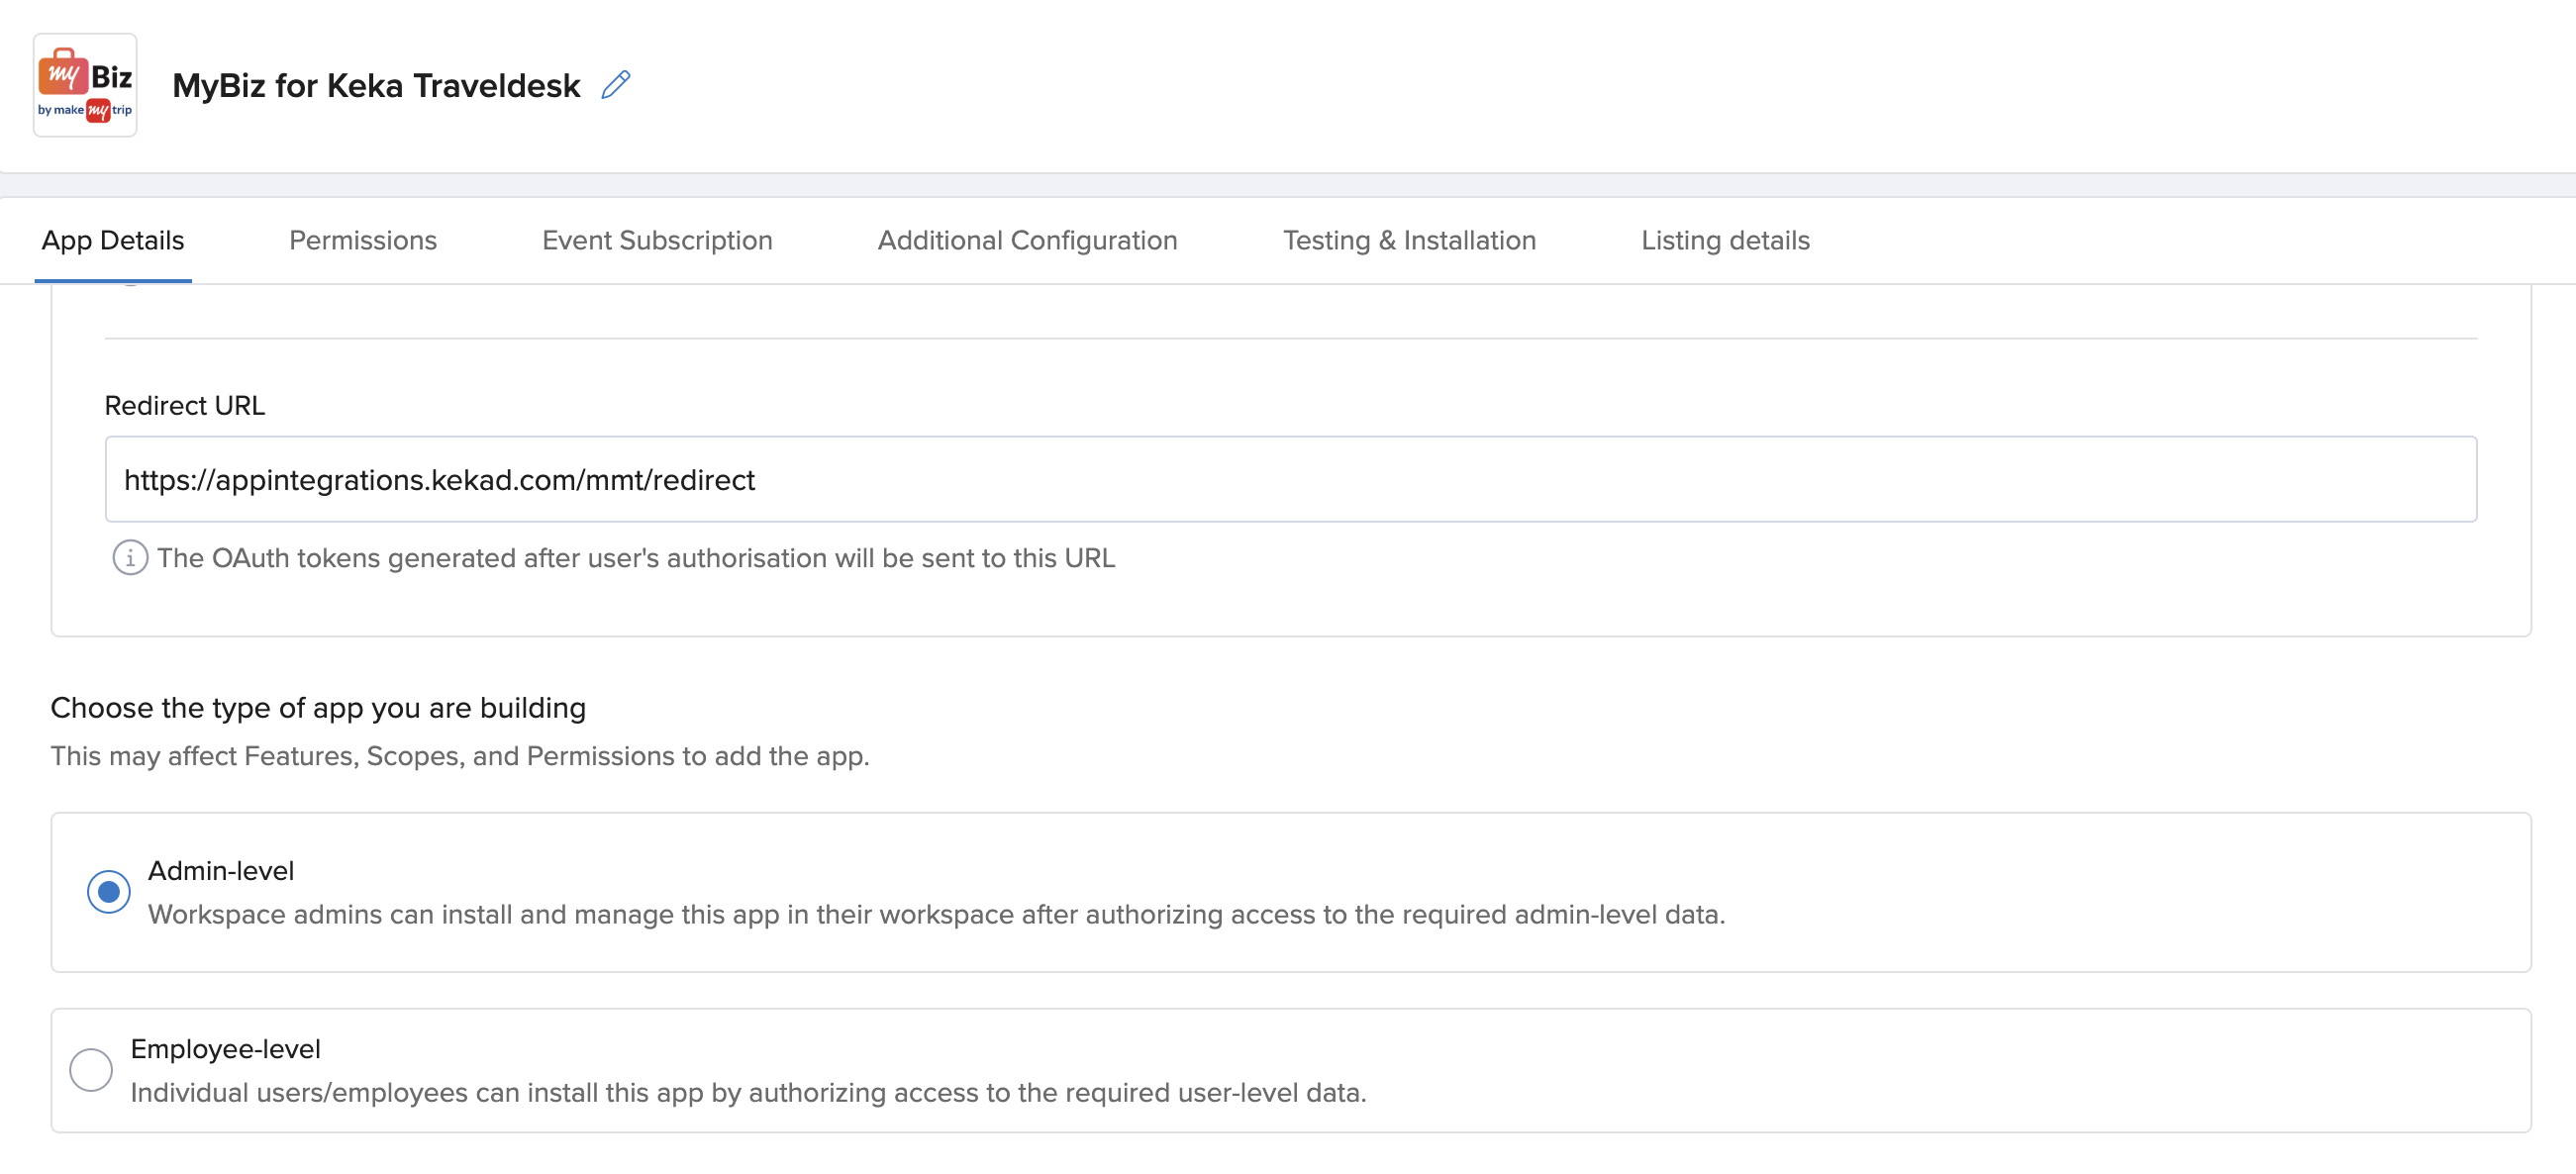The width and height of the screenshot is (2576, 1174).
Task: Click the Admin-level description text
Action: (936, 915)
